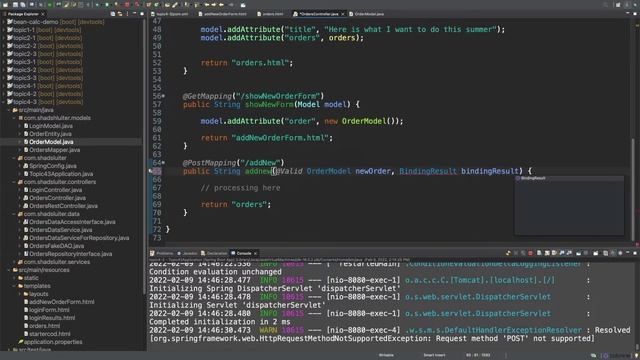Select OrdersController.java in the tree

57,198
